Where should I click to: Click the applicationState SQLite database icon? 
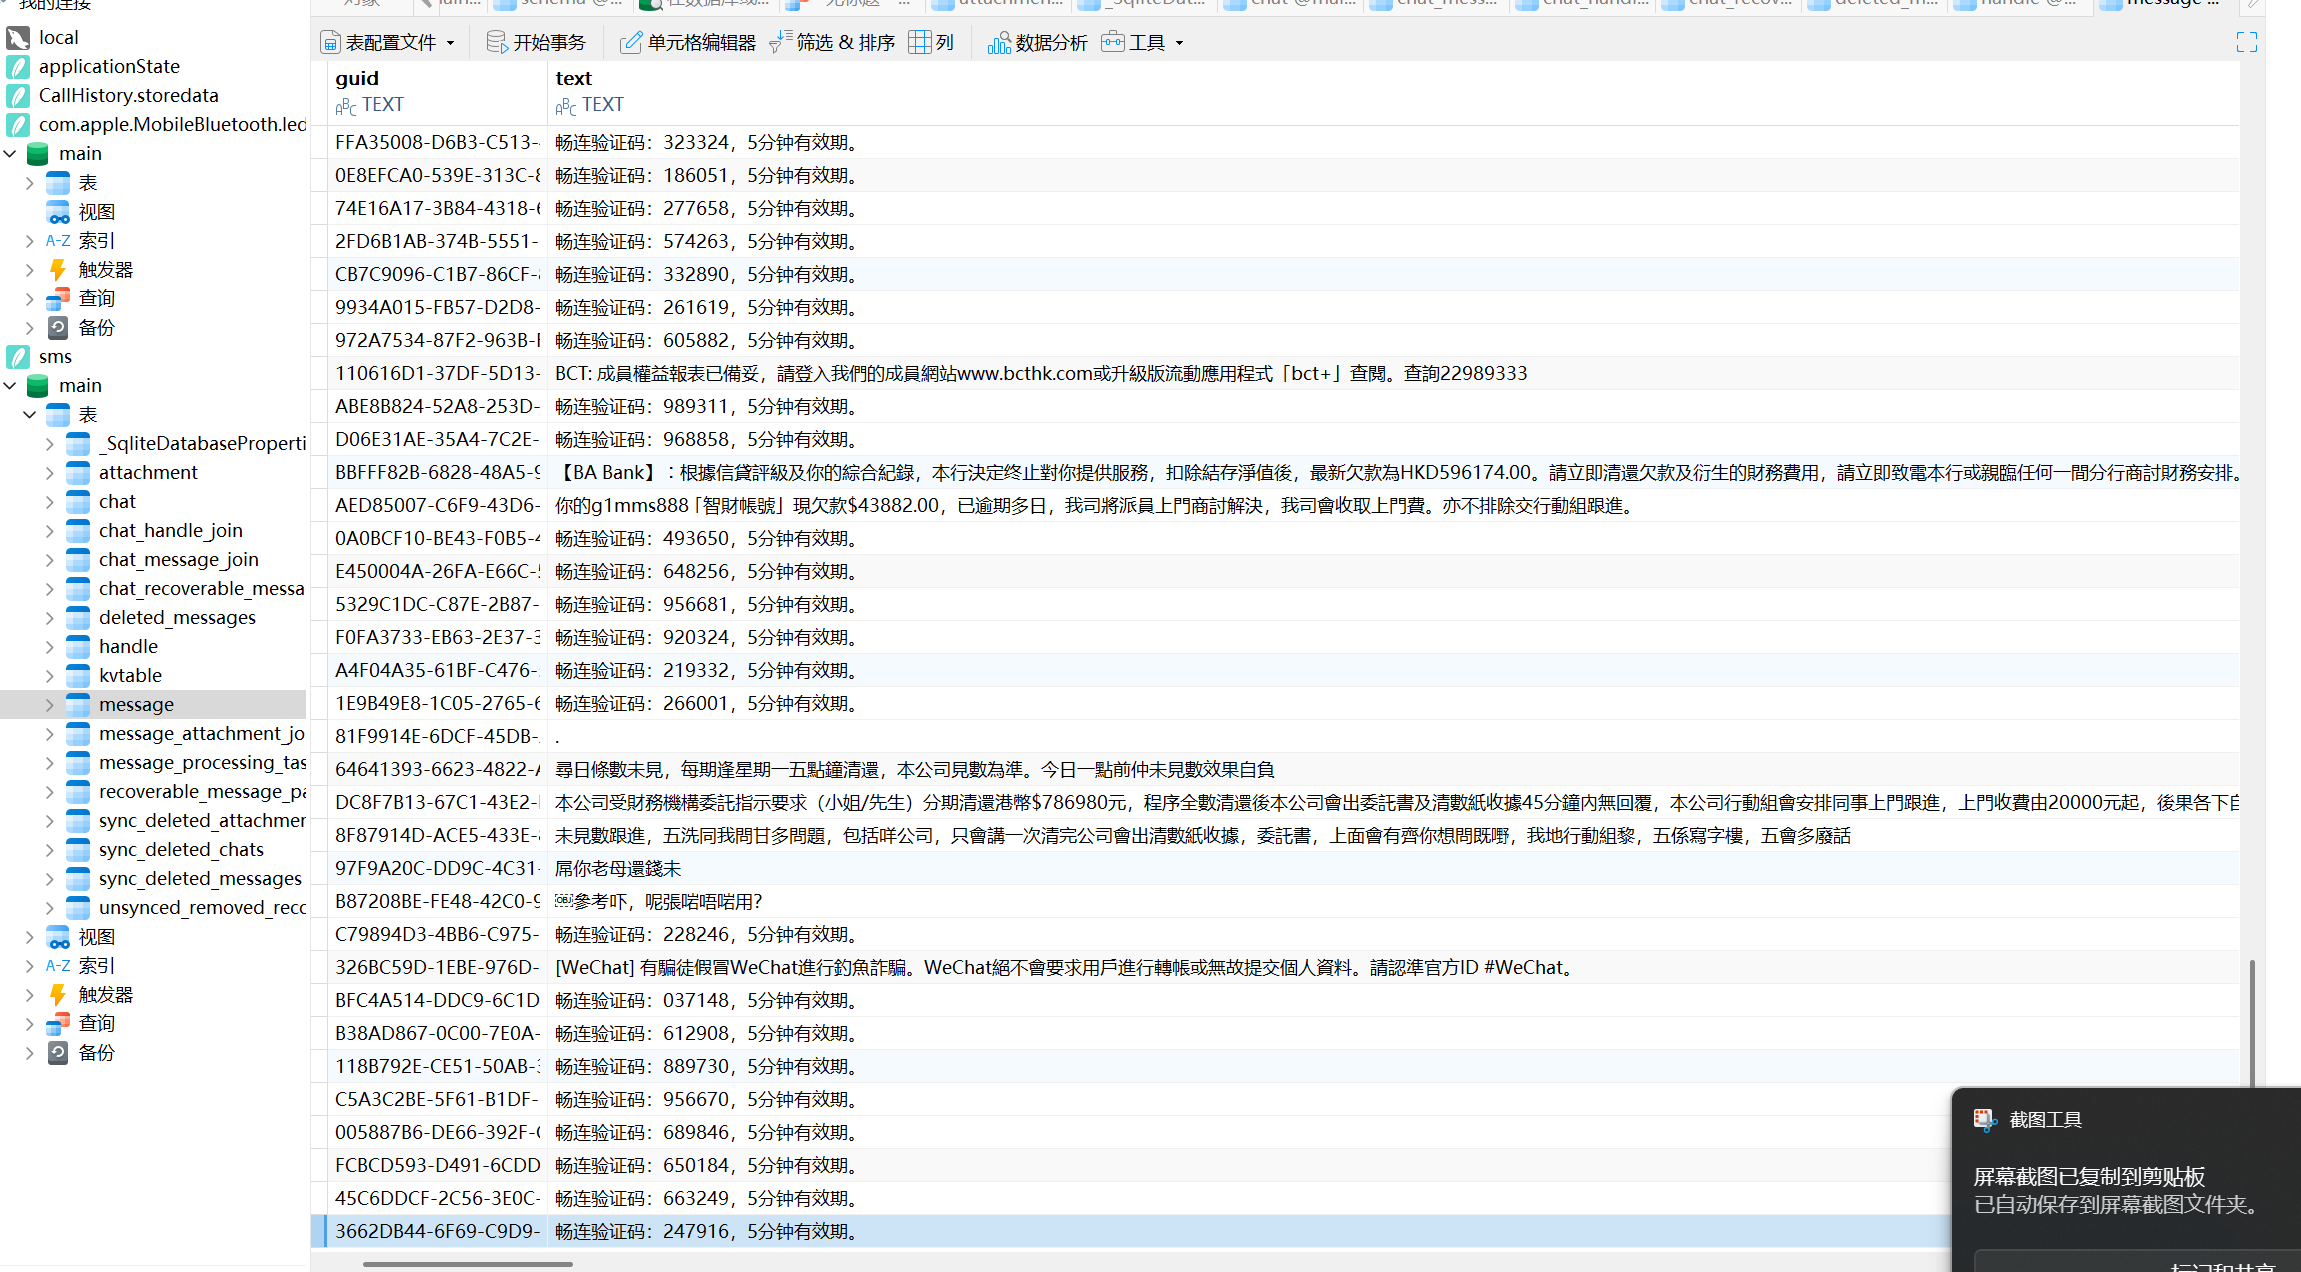(x=17, y=66)
